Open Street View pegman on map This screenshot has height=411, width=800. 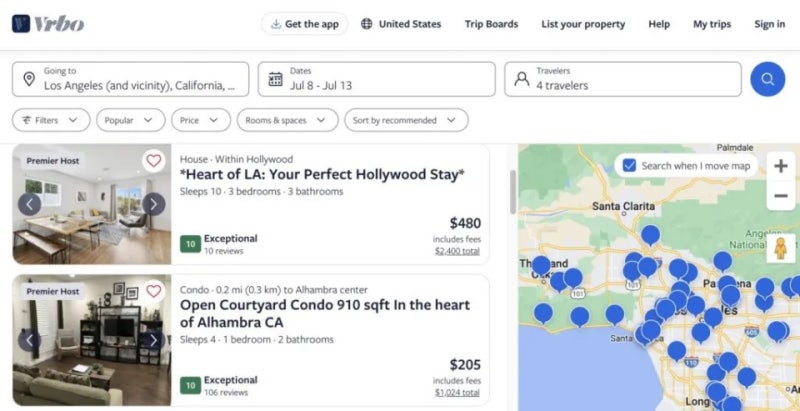(x=781, y=247)
